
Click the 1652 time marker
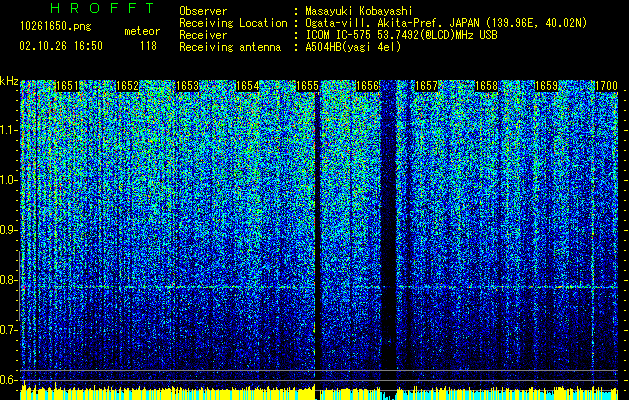(127, 86)
